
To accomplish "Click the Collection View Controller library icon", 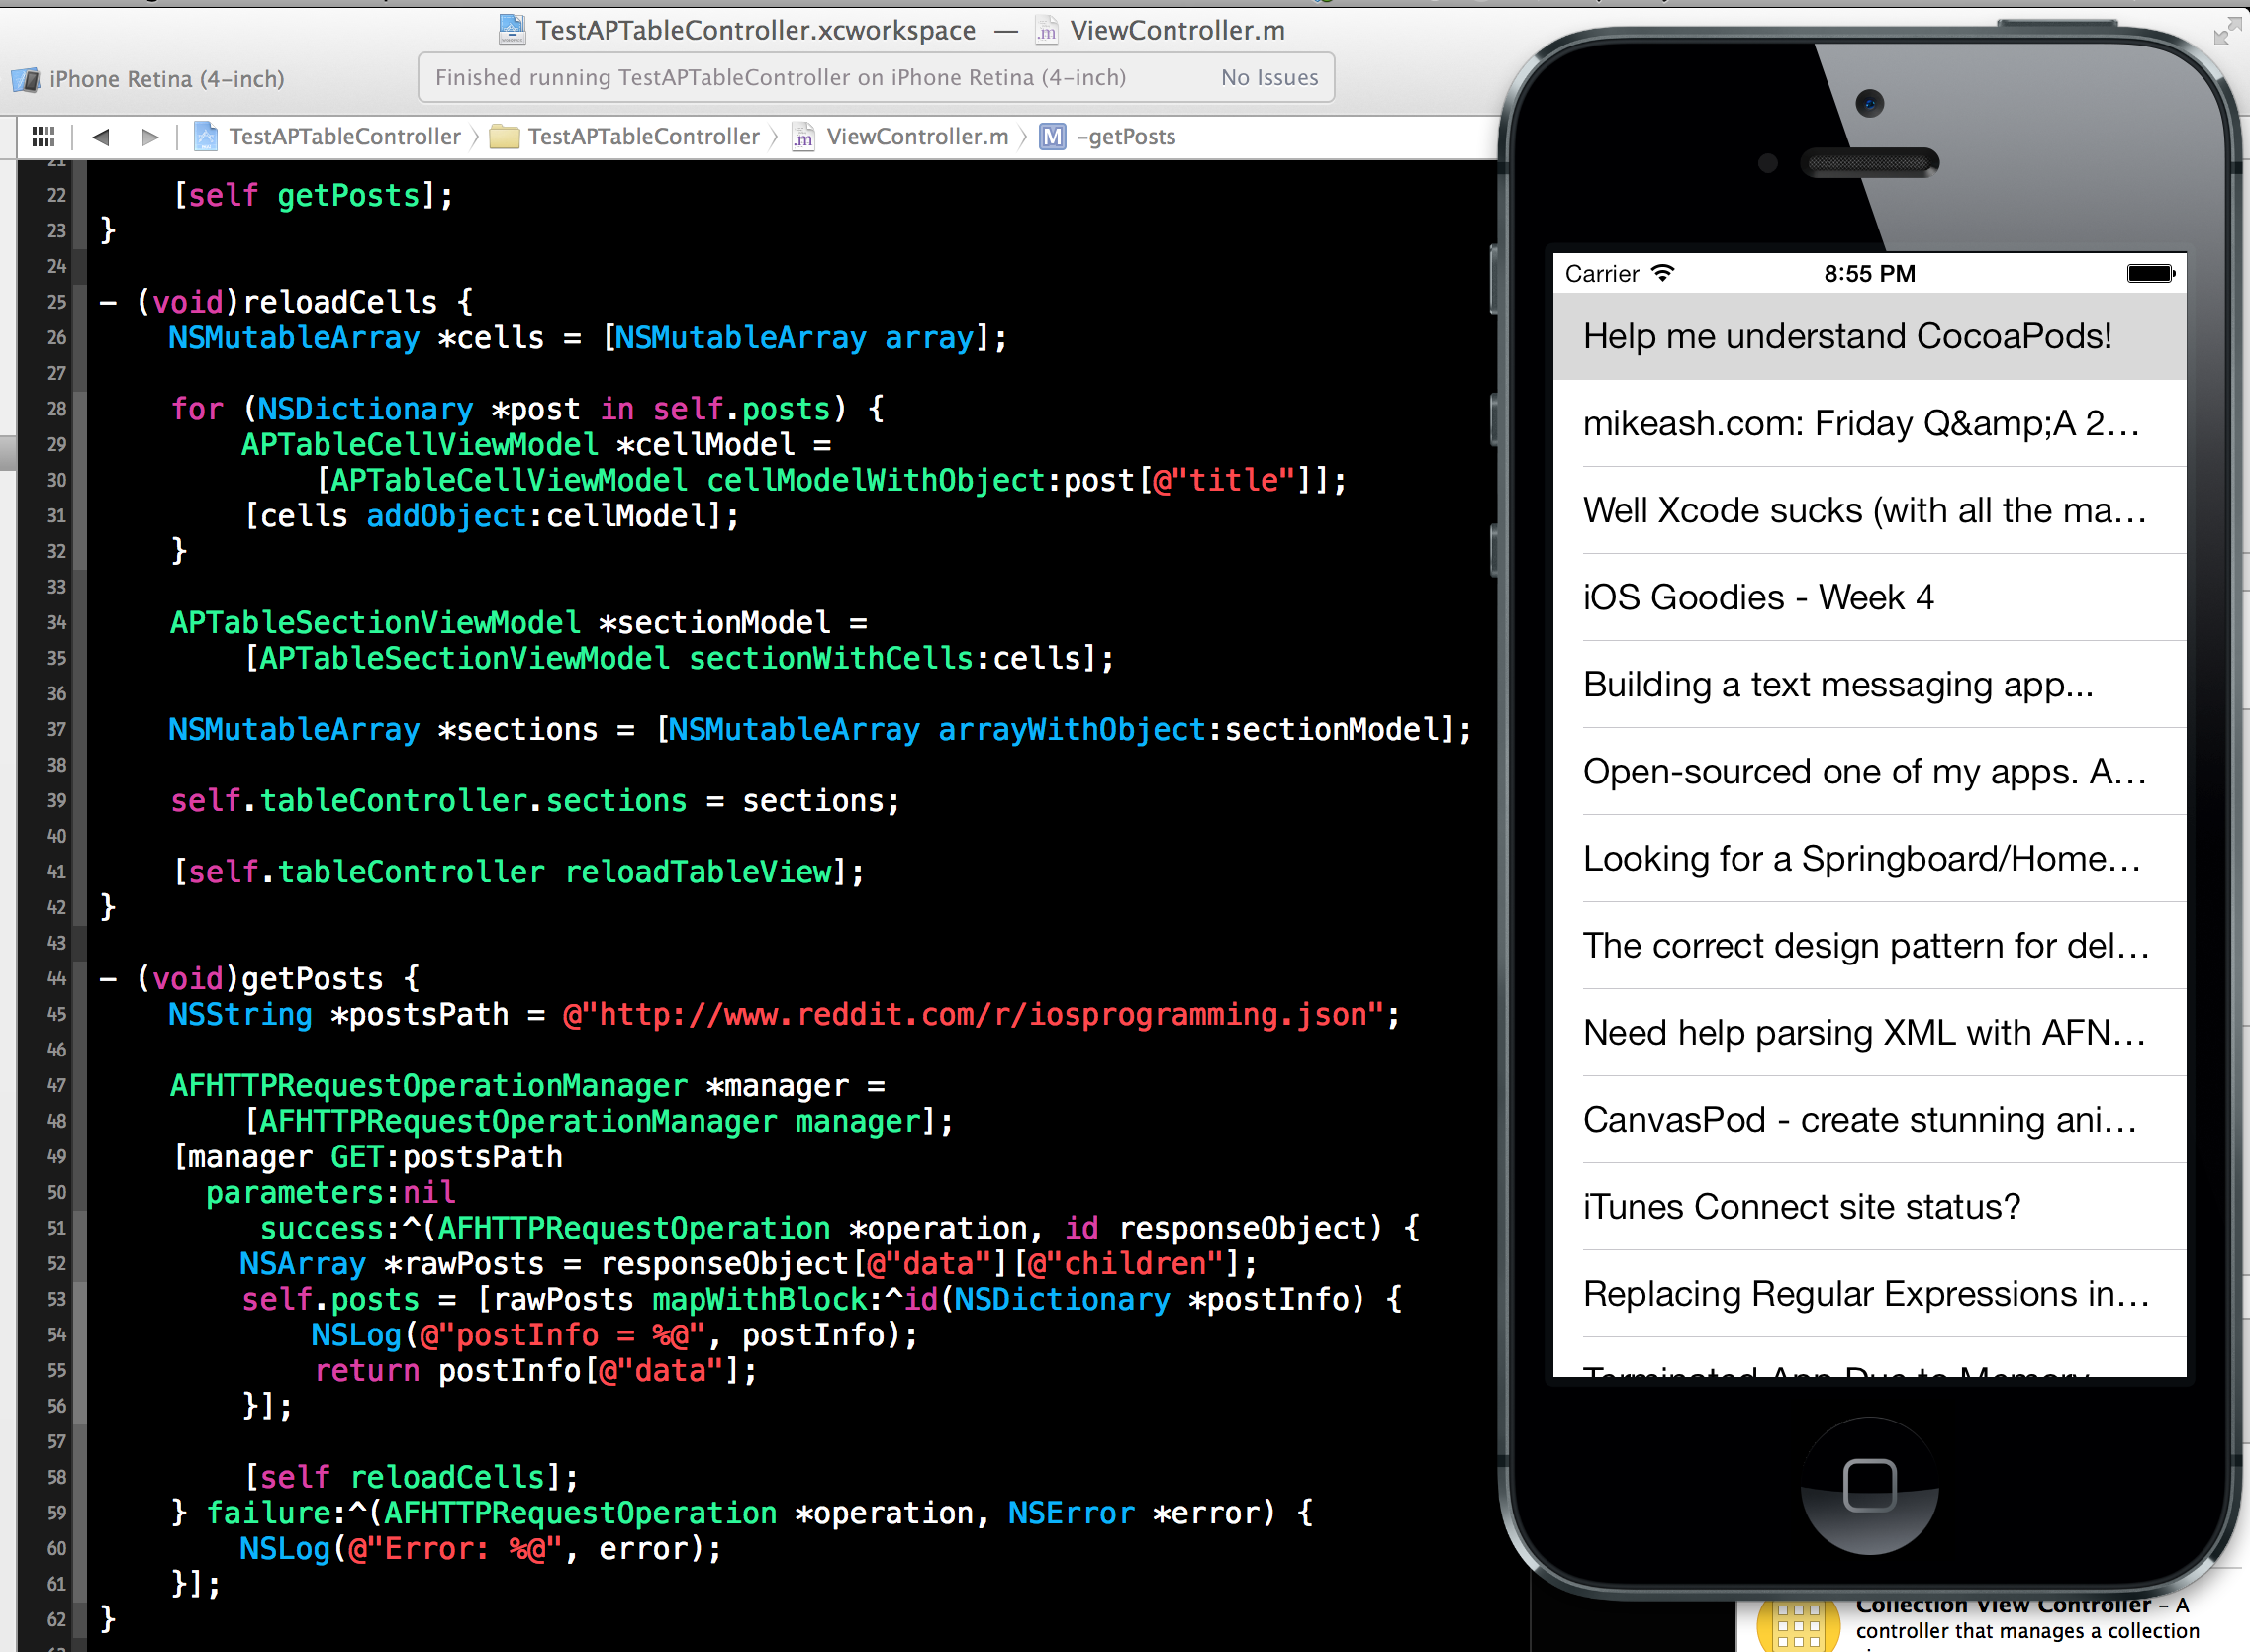I will pos(1797,1625).
